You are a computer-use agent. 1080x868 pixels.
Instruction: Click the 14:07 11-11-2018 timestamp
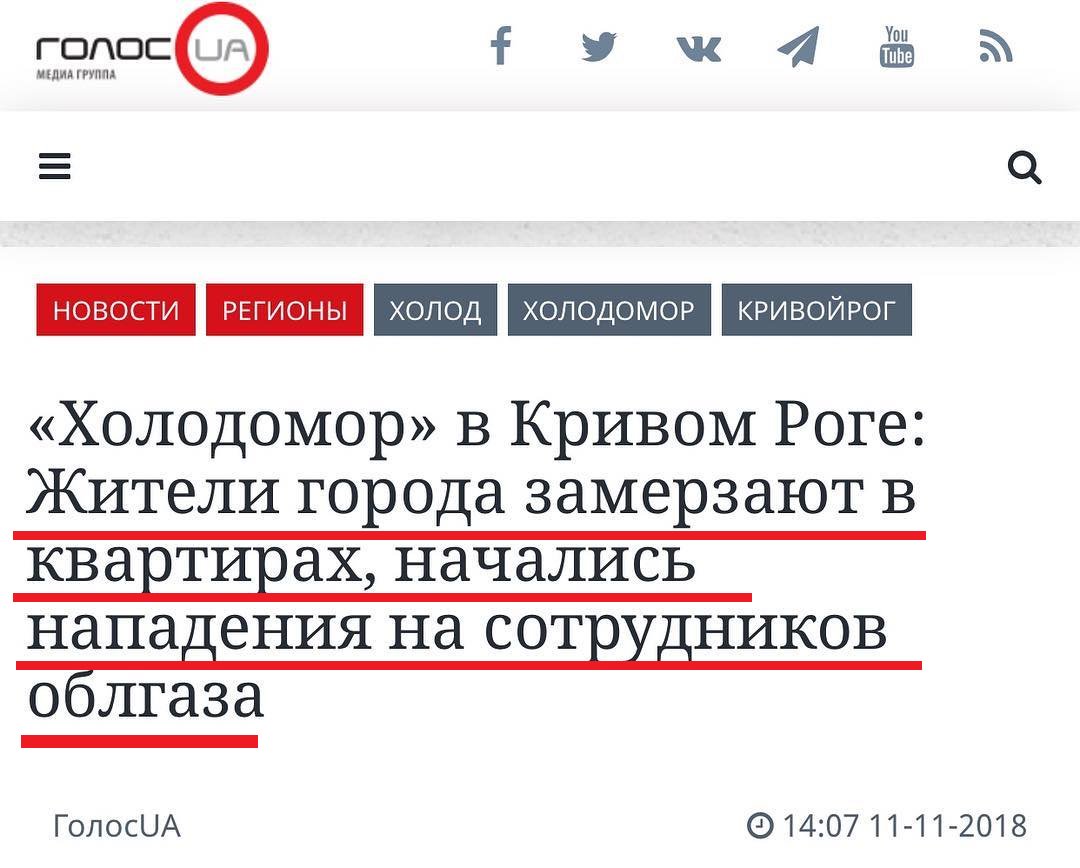coord(904,826)
